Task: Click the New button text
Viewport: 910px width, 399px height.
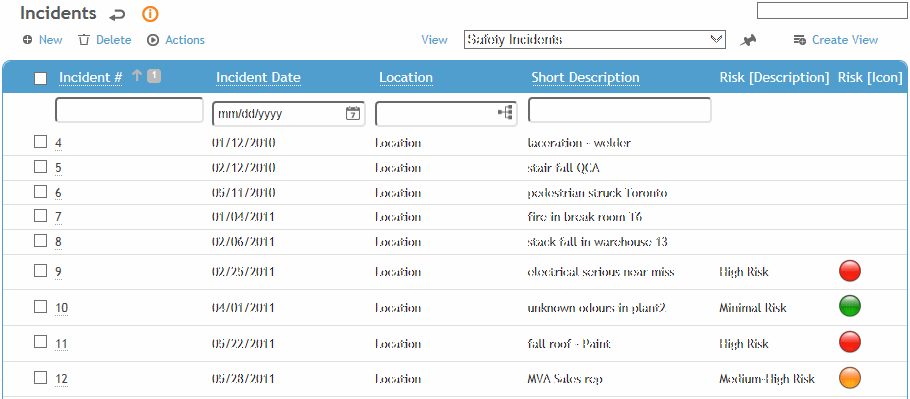Action: [x=50, y=40]
